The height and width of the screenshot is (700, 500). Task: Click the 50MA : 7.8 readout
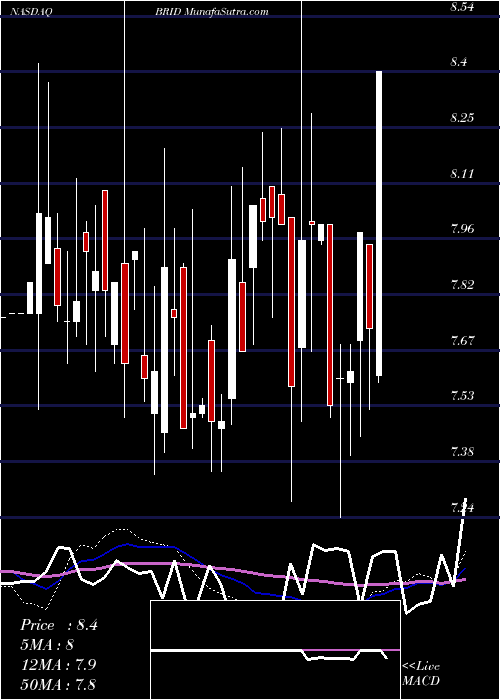pyautogui.click(x=58, y=684)
